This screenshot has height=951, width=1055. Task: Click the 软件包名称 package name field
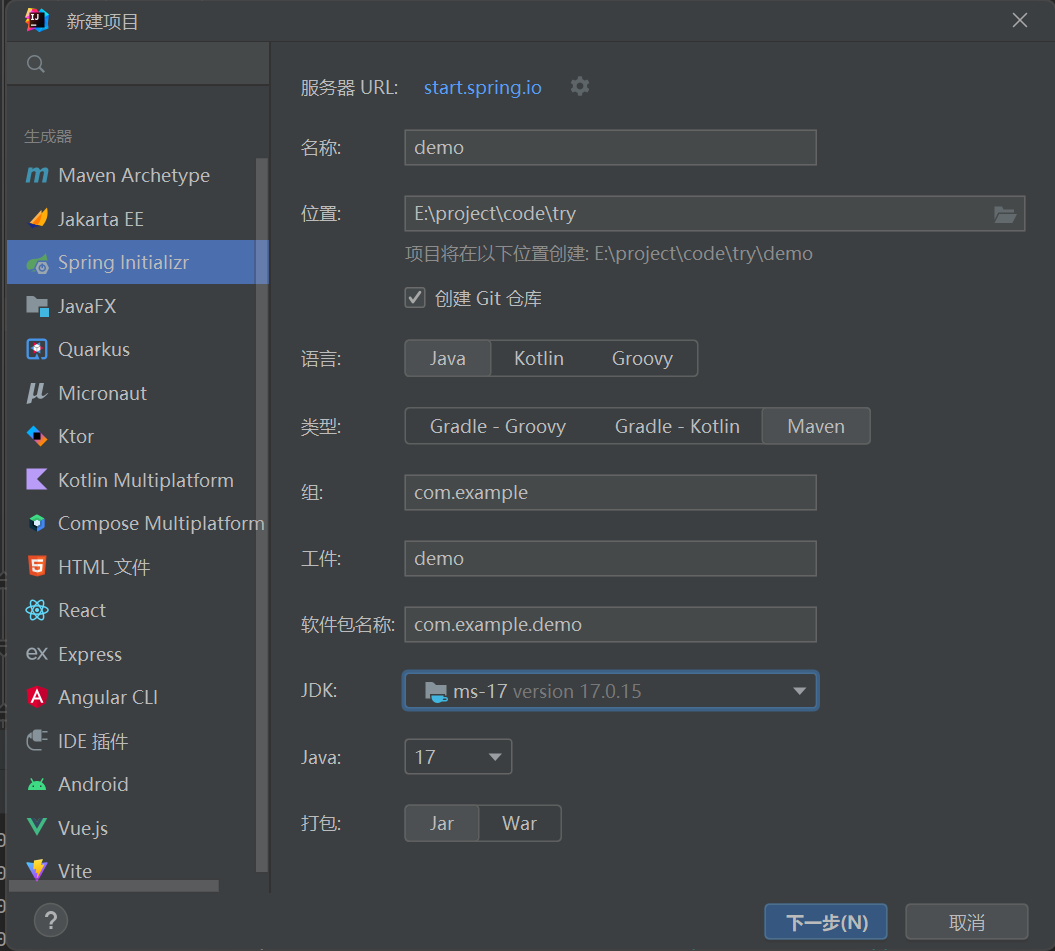(x=610, y=625)
